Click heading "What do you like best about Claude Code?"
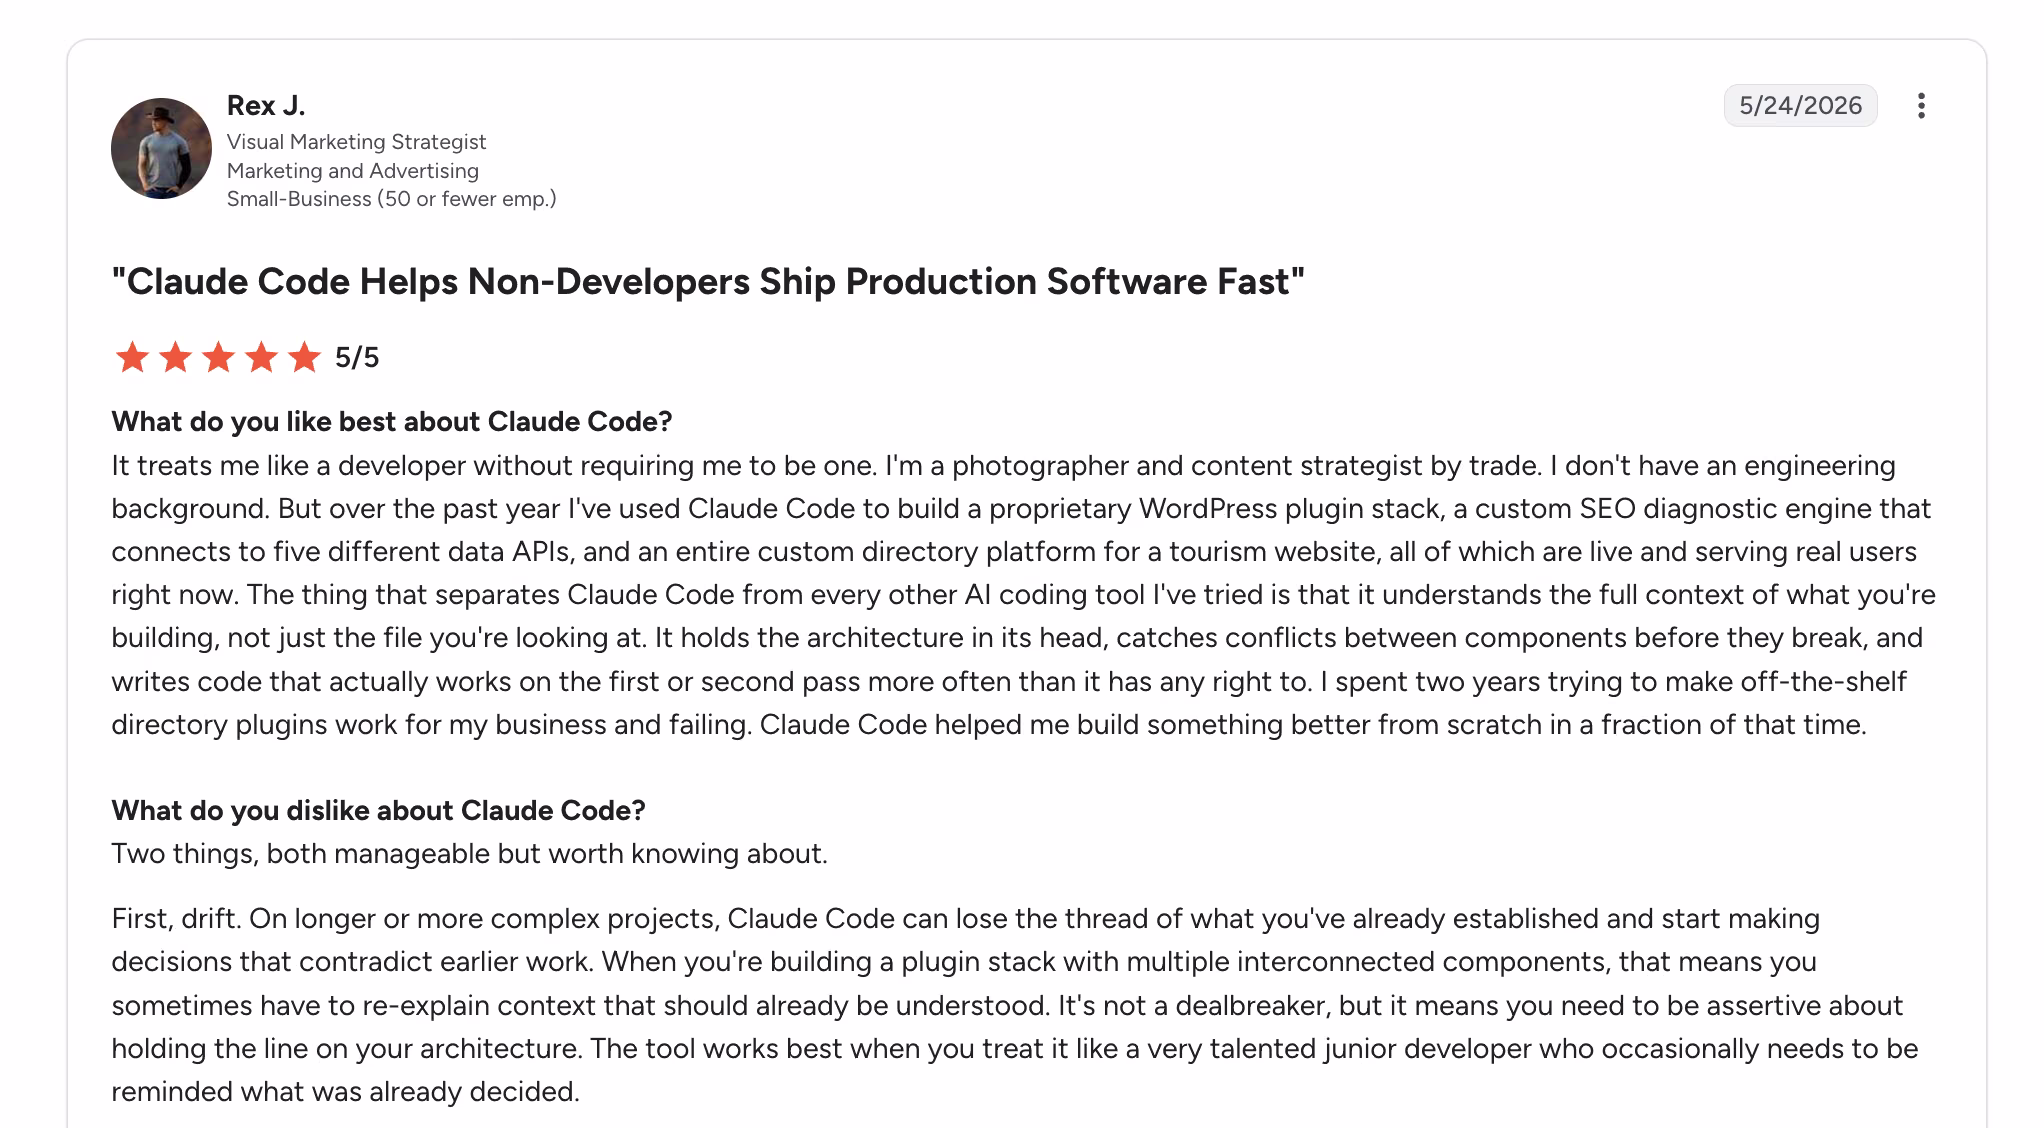Viewport: 2044px width, 1128px height. 392,422
